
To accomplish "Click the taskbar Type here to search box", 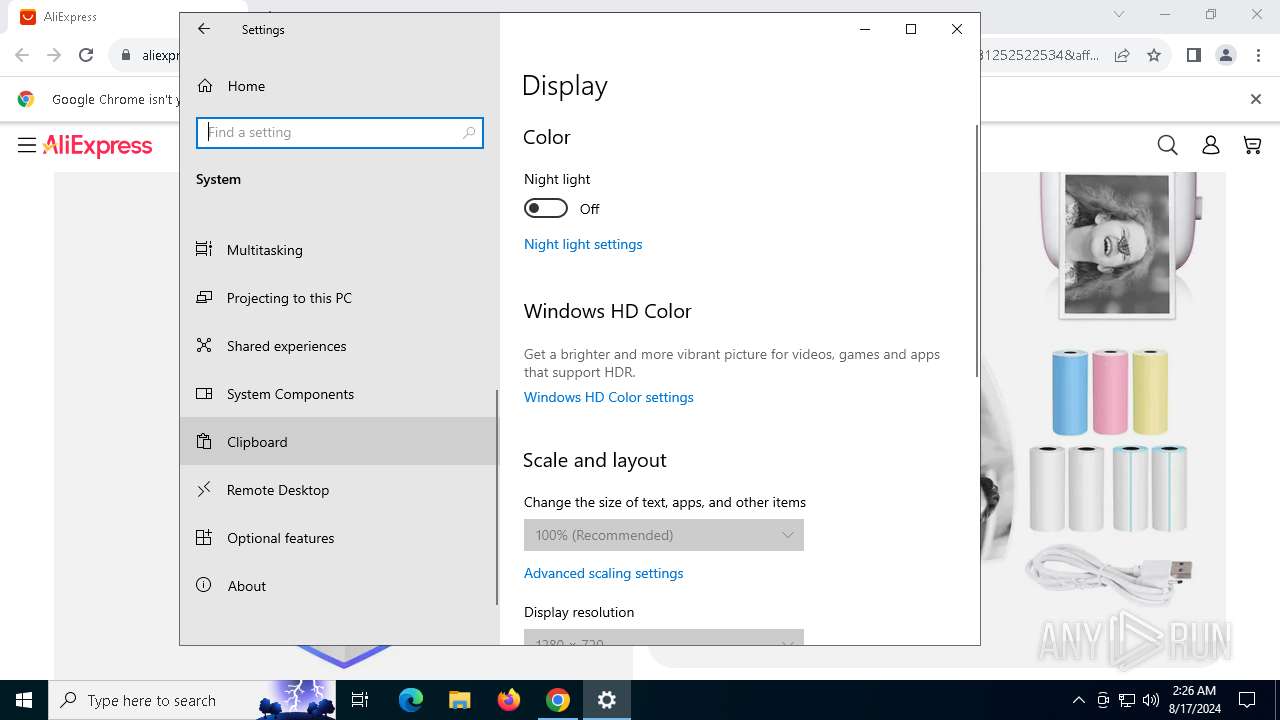I will 192,700.
